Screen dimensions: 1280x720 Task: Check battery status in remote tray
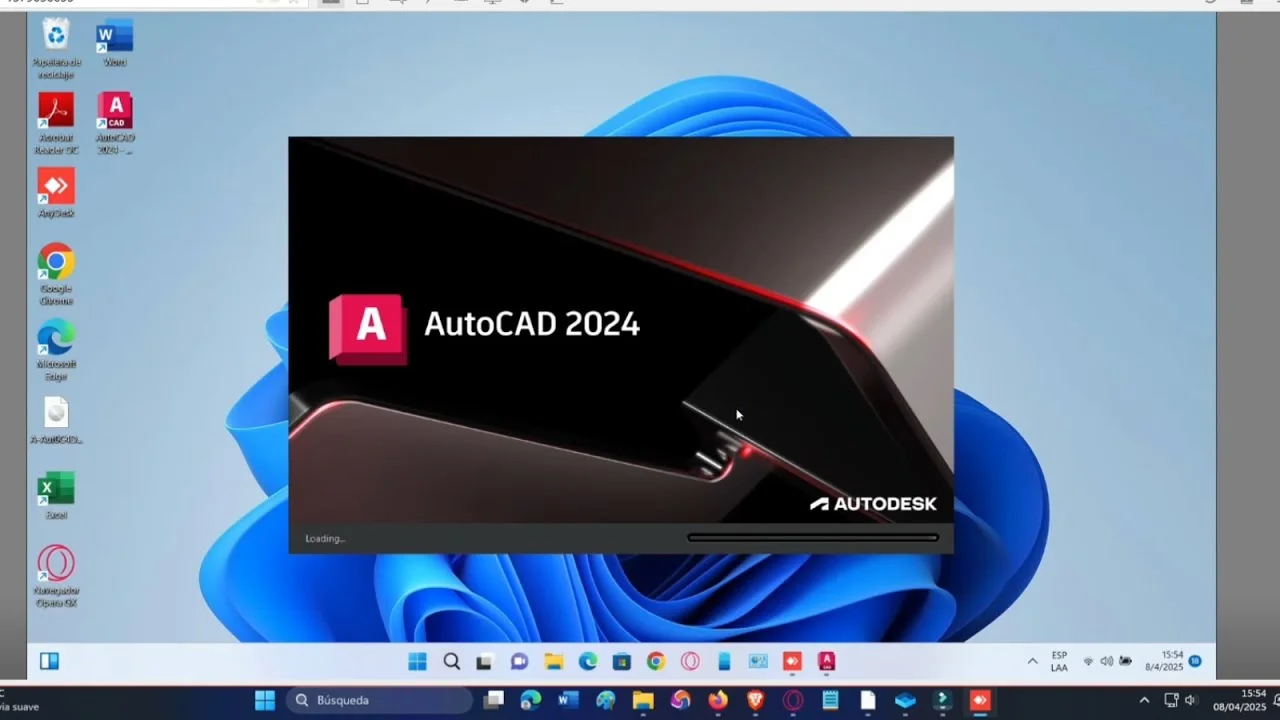coord(1125,661)
